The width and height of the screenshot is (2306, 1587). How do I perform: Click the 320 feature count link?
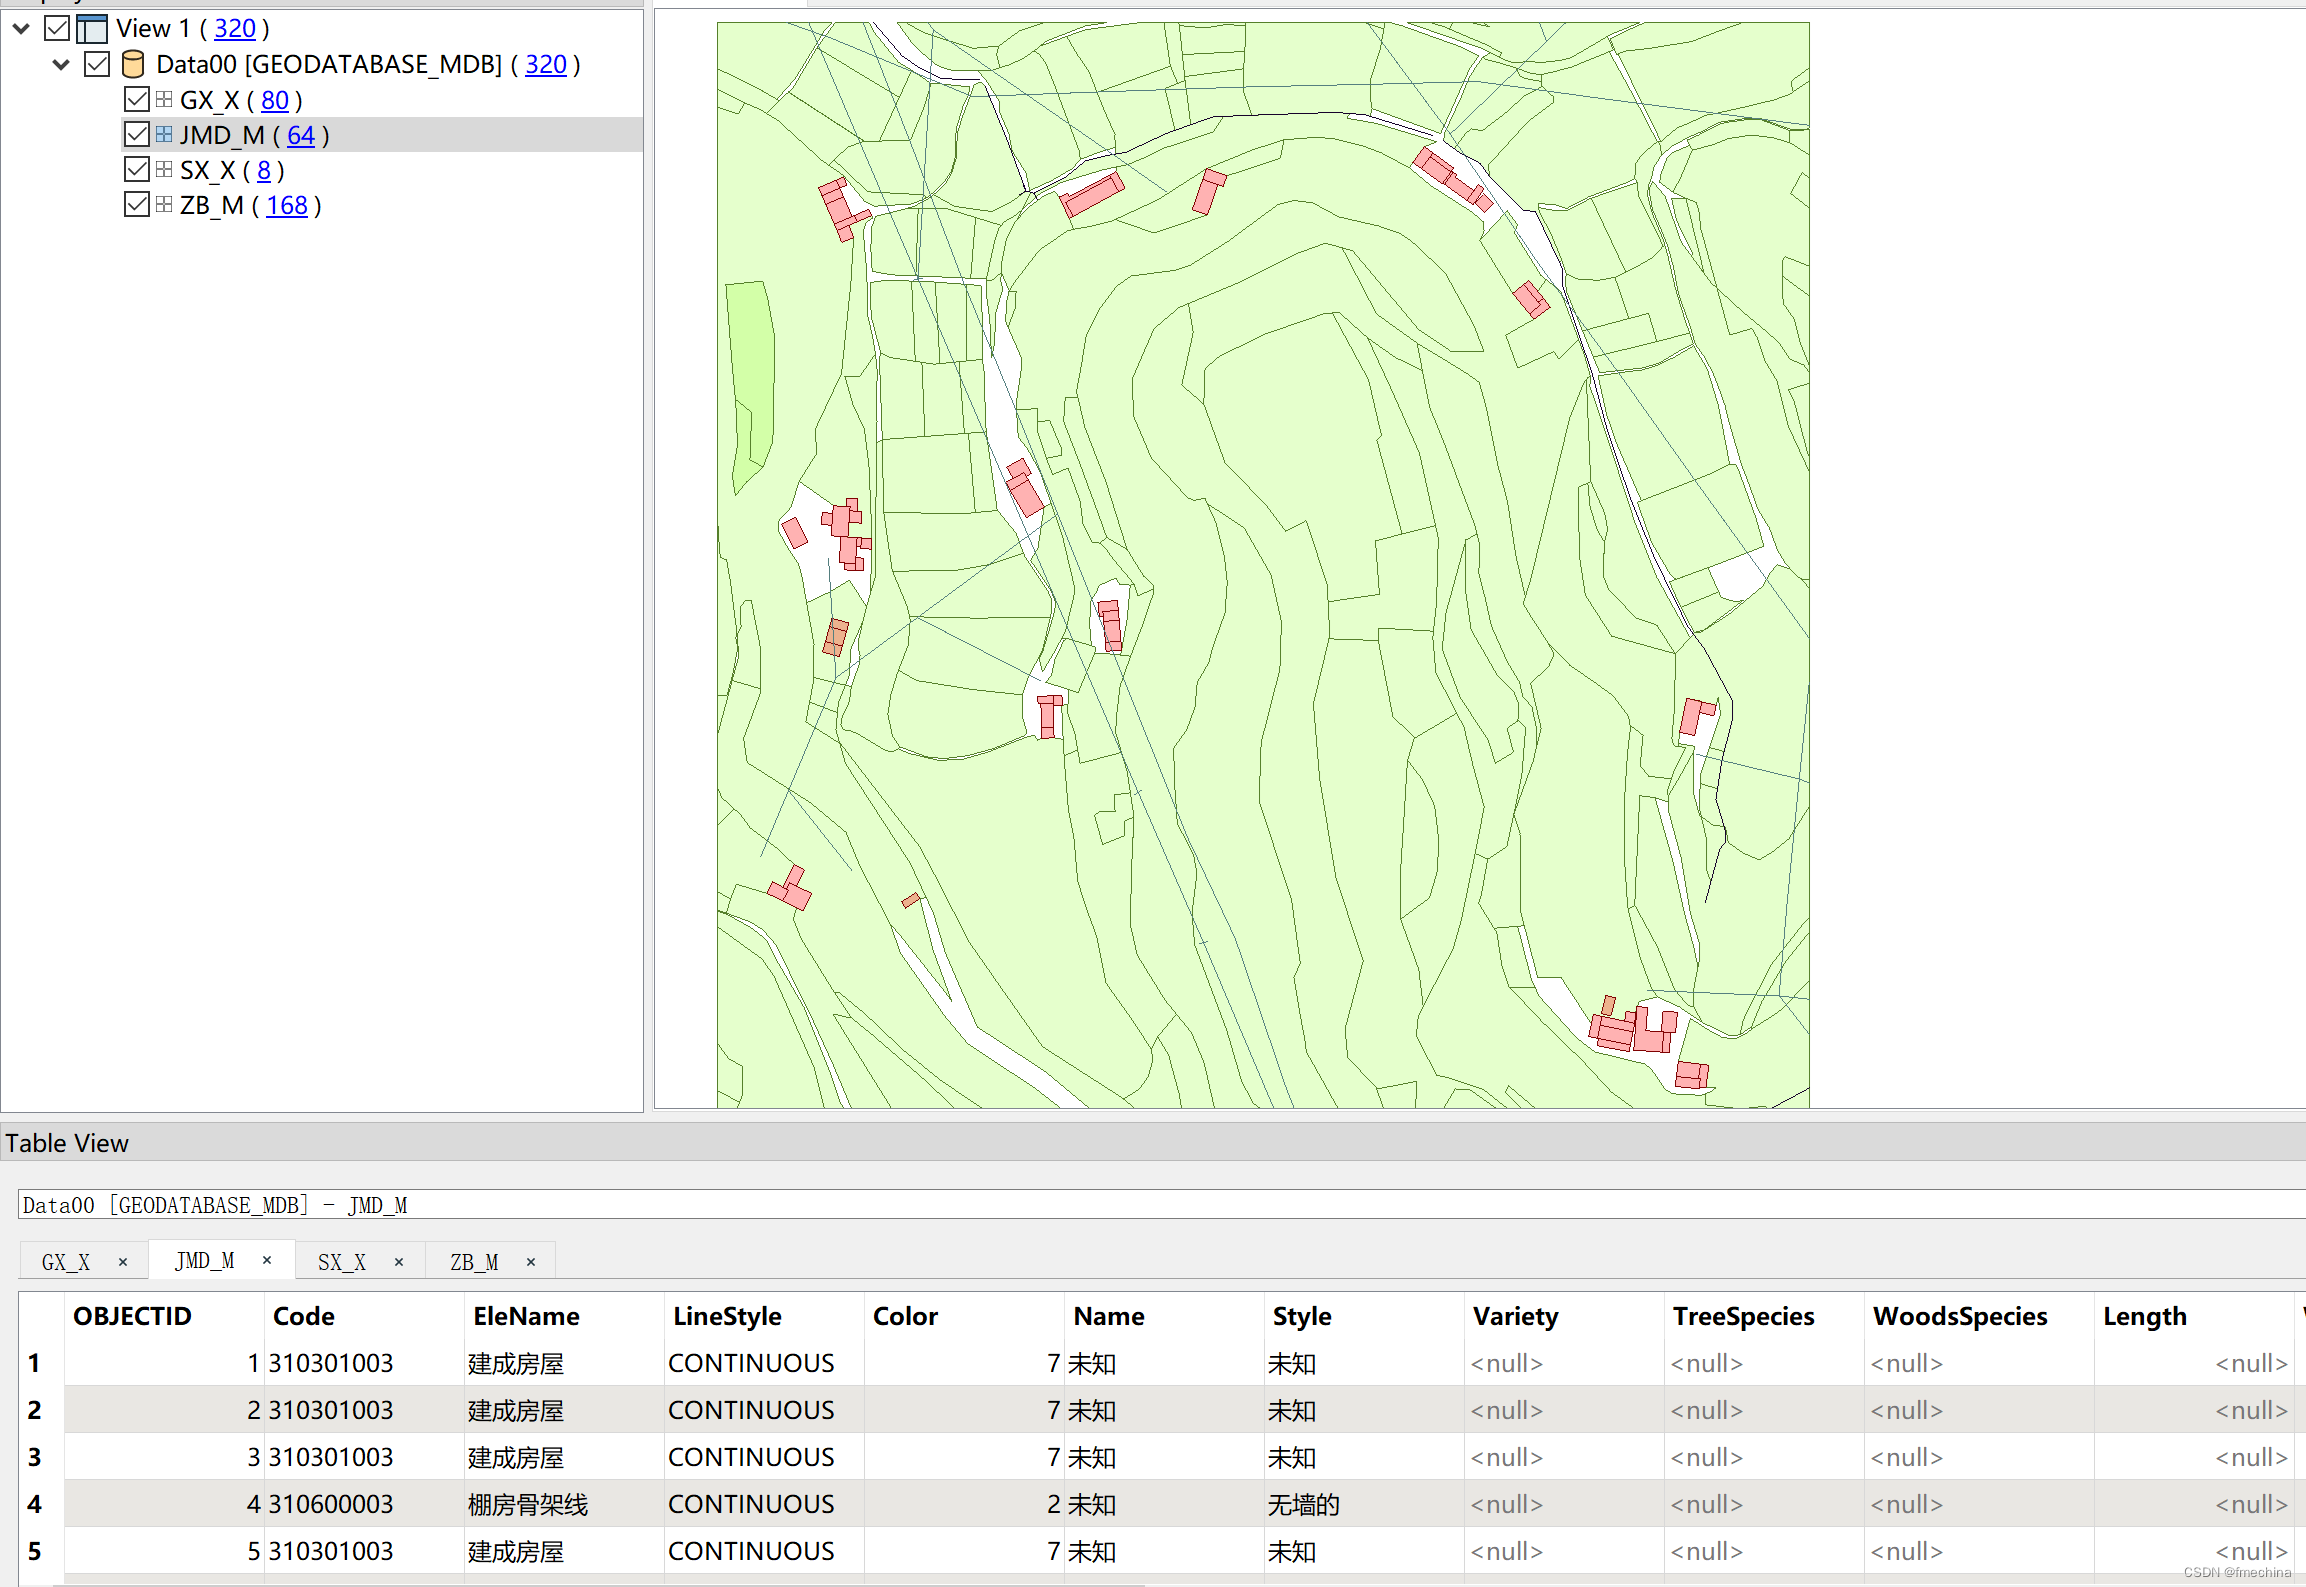[x=236, y=28]
